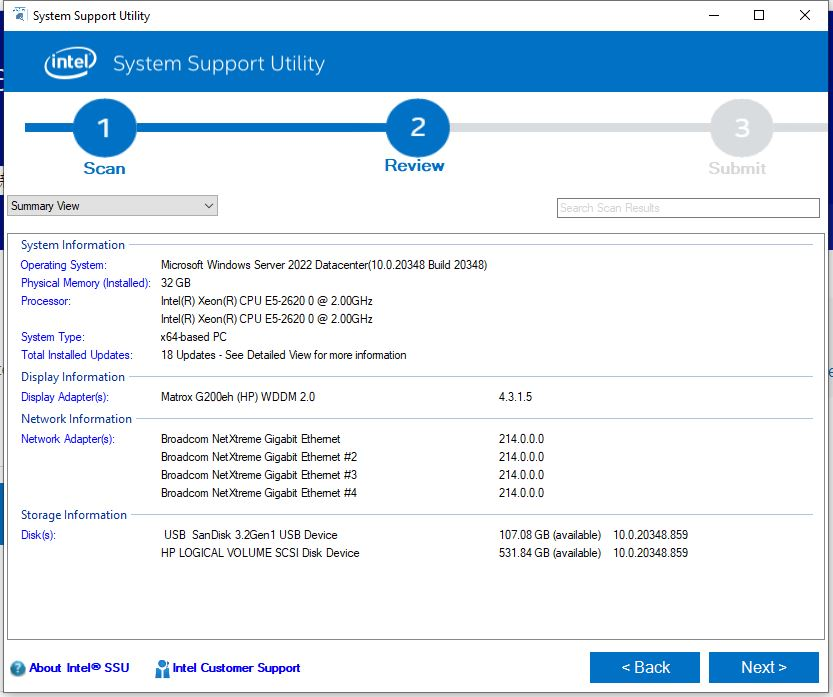Click the Storage Information section heading

pos(74,515)
